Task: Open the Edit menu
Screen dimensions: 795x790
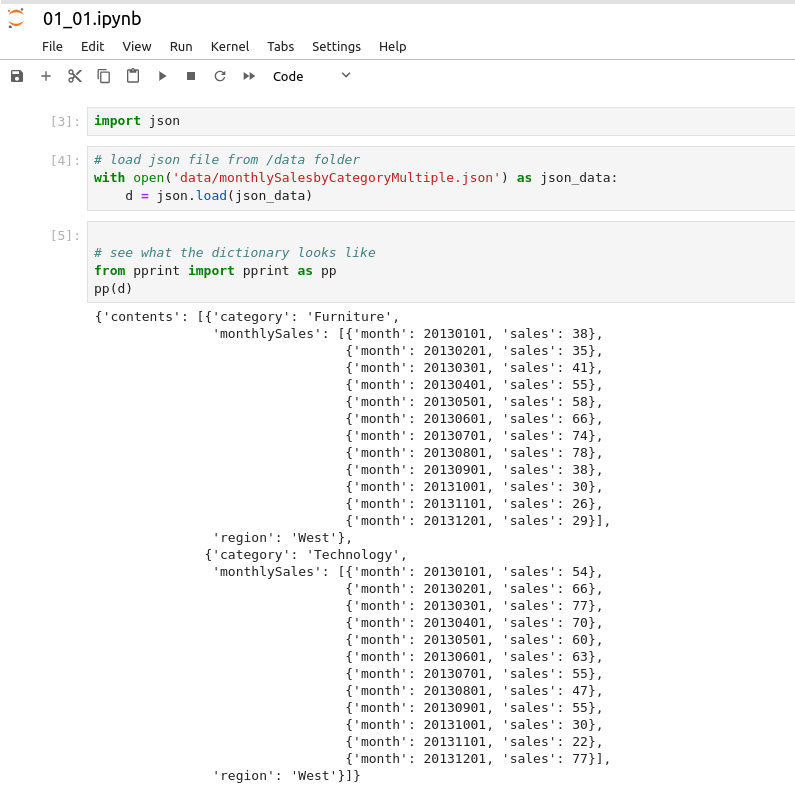Action: (x=92, y=46)
